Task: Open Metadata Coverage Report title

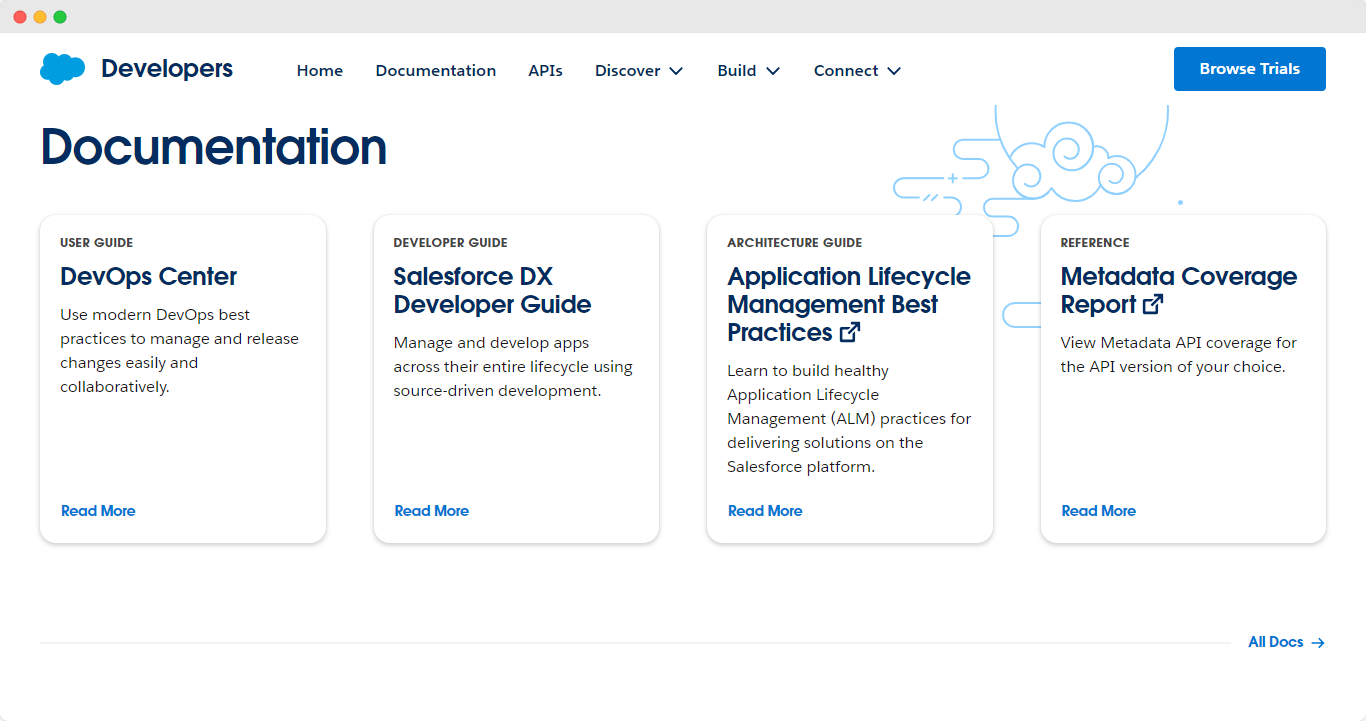Action: tap(1179, 291)
